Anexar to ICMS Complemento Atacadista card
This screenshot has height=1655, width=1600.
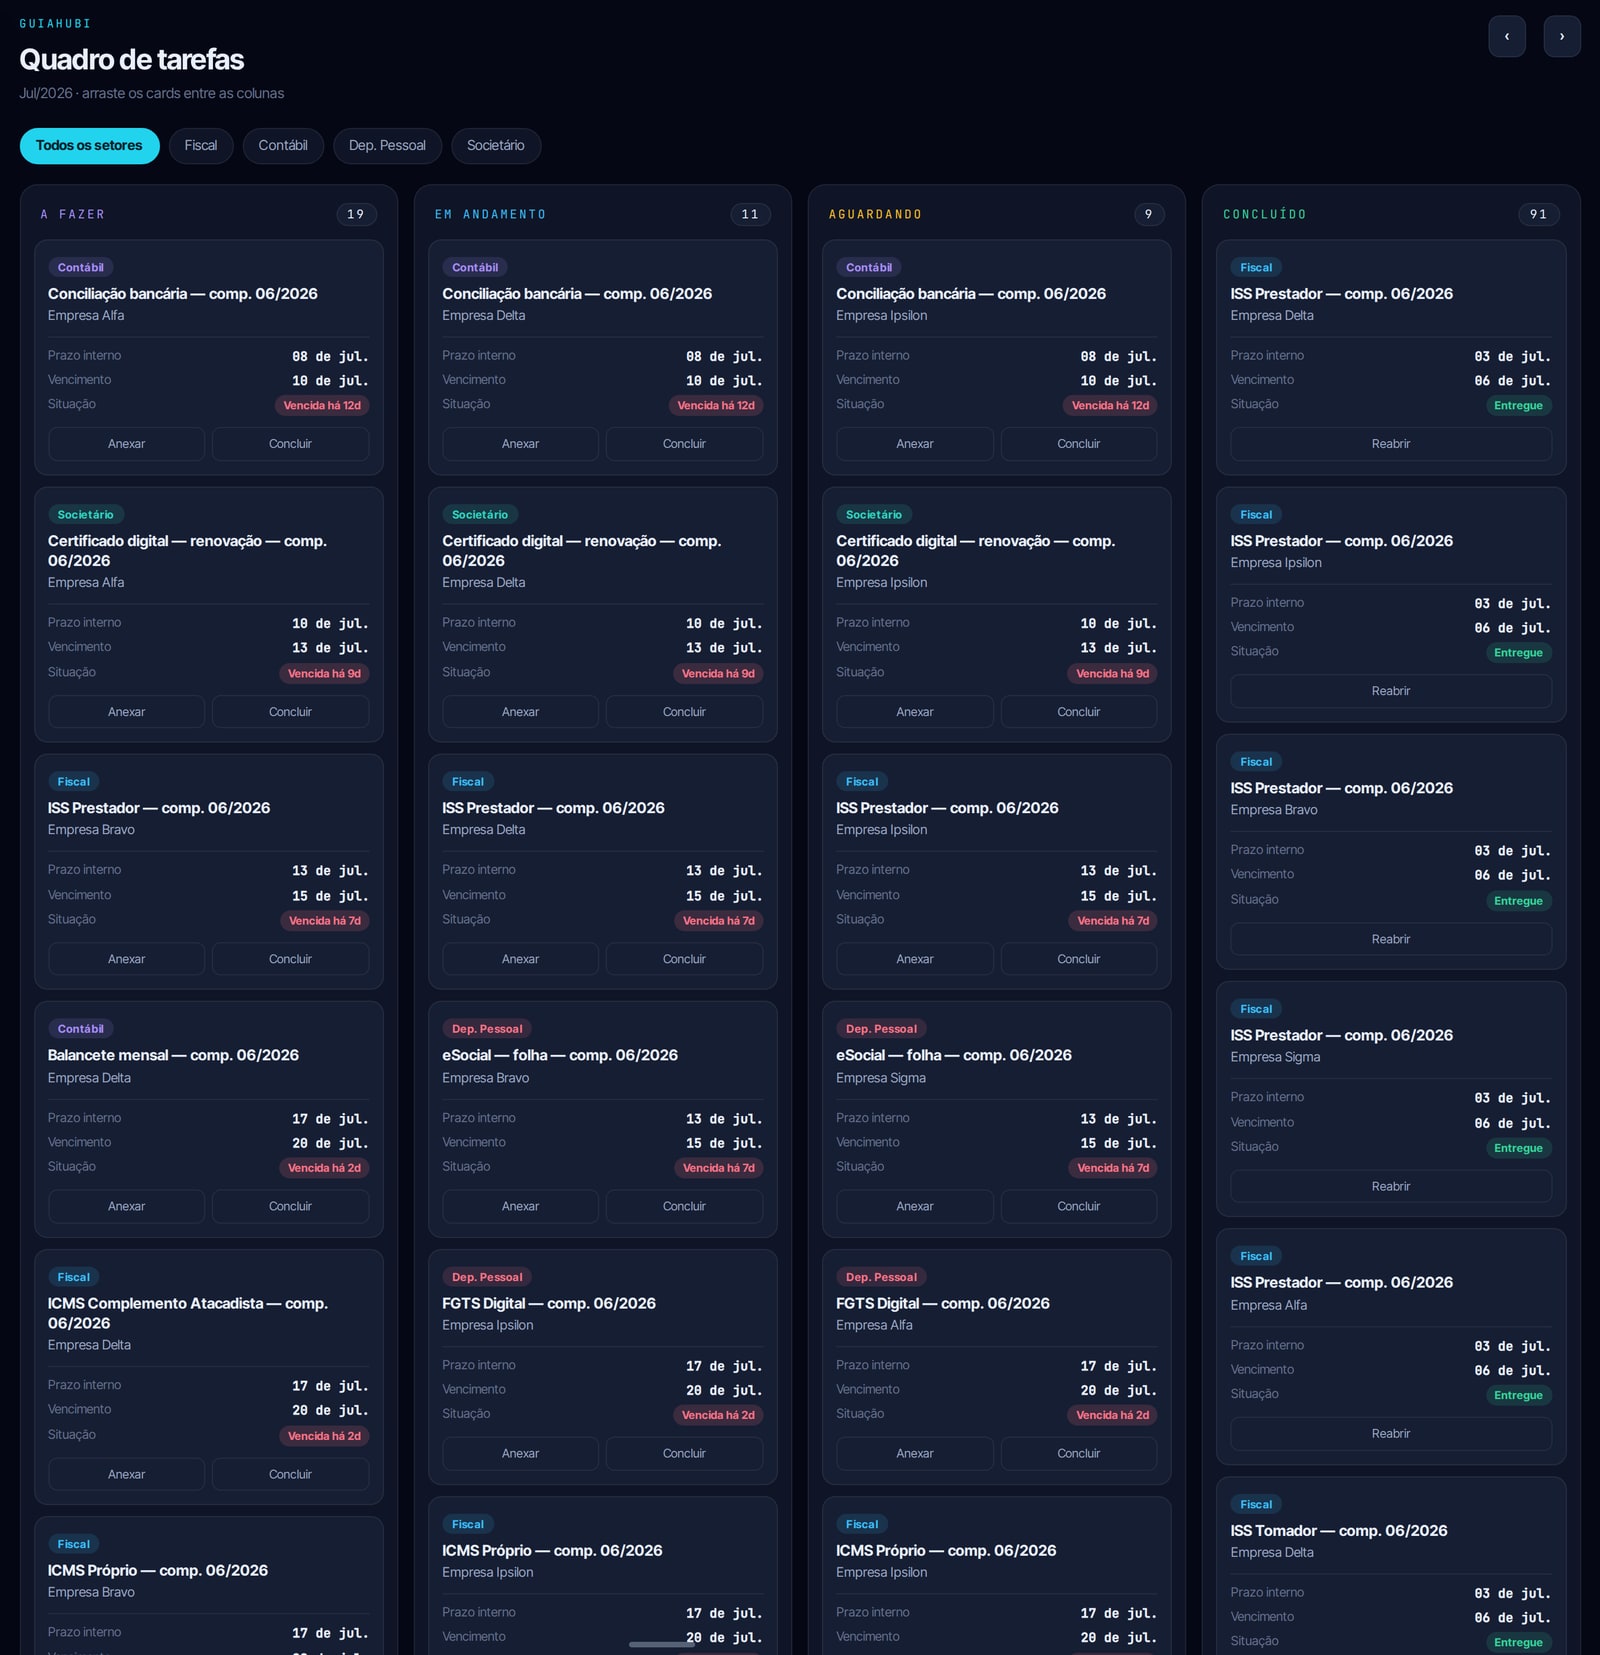tap(126, 1474)
